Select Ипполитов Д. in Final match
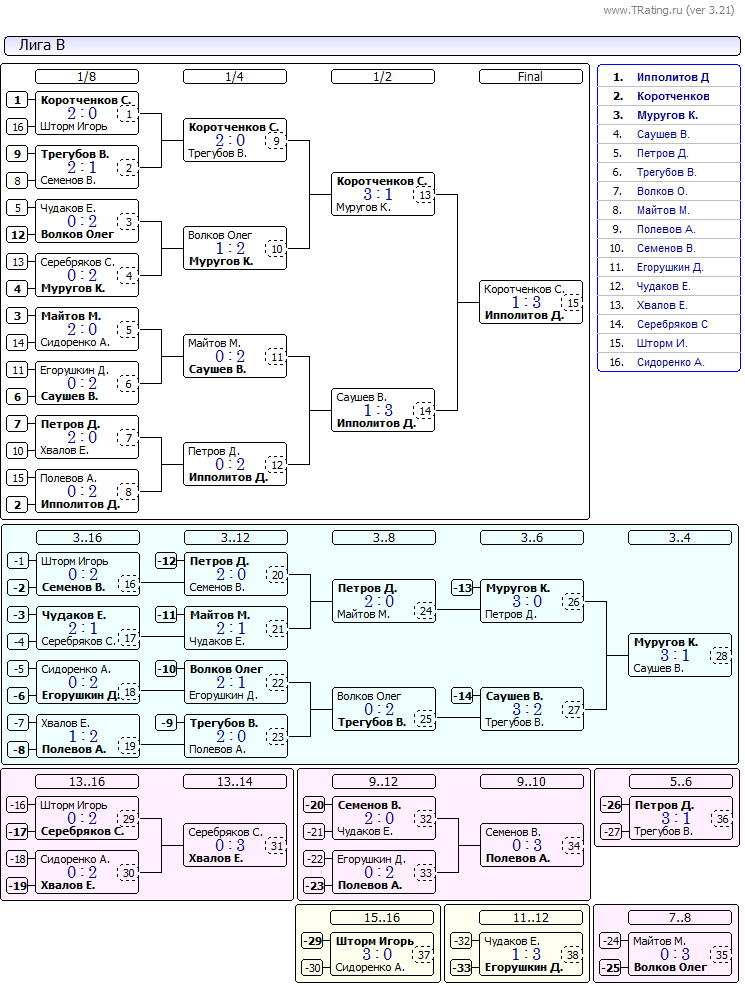The height and width of the screenshot is (986, 745). pos(524,316)
